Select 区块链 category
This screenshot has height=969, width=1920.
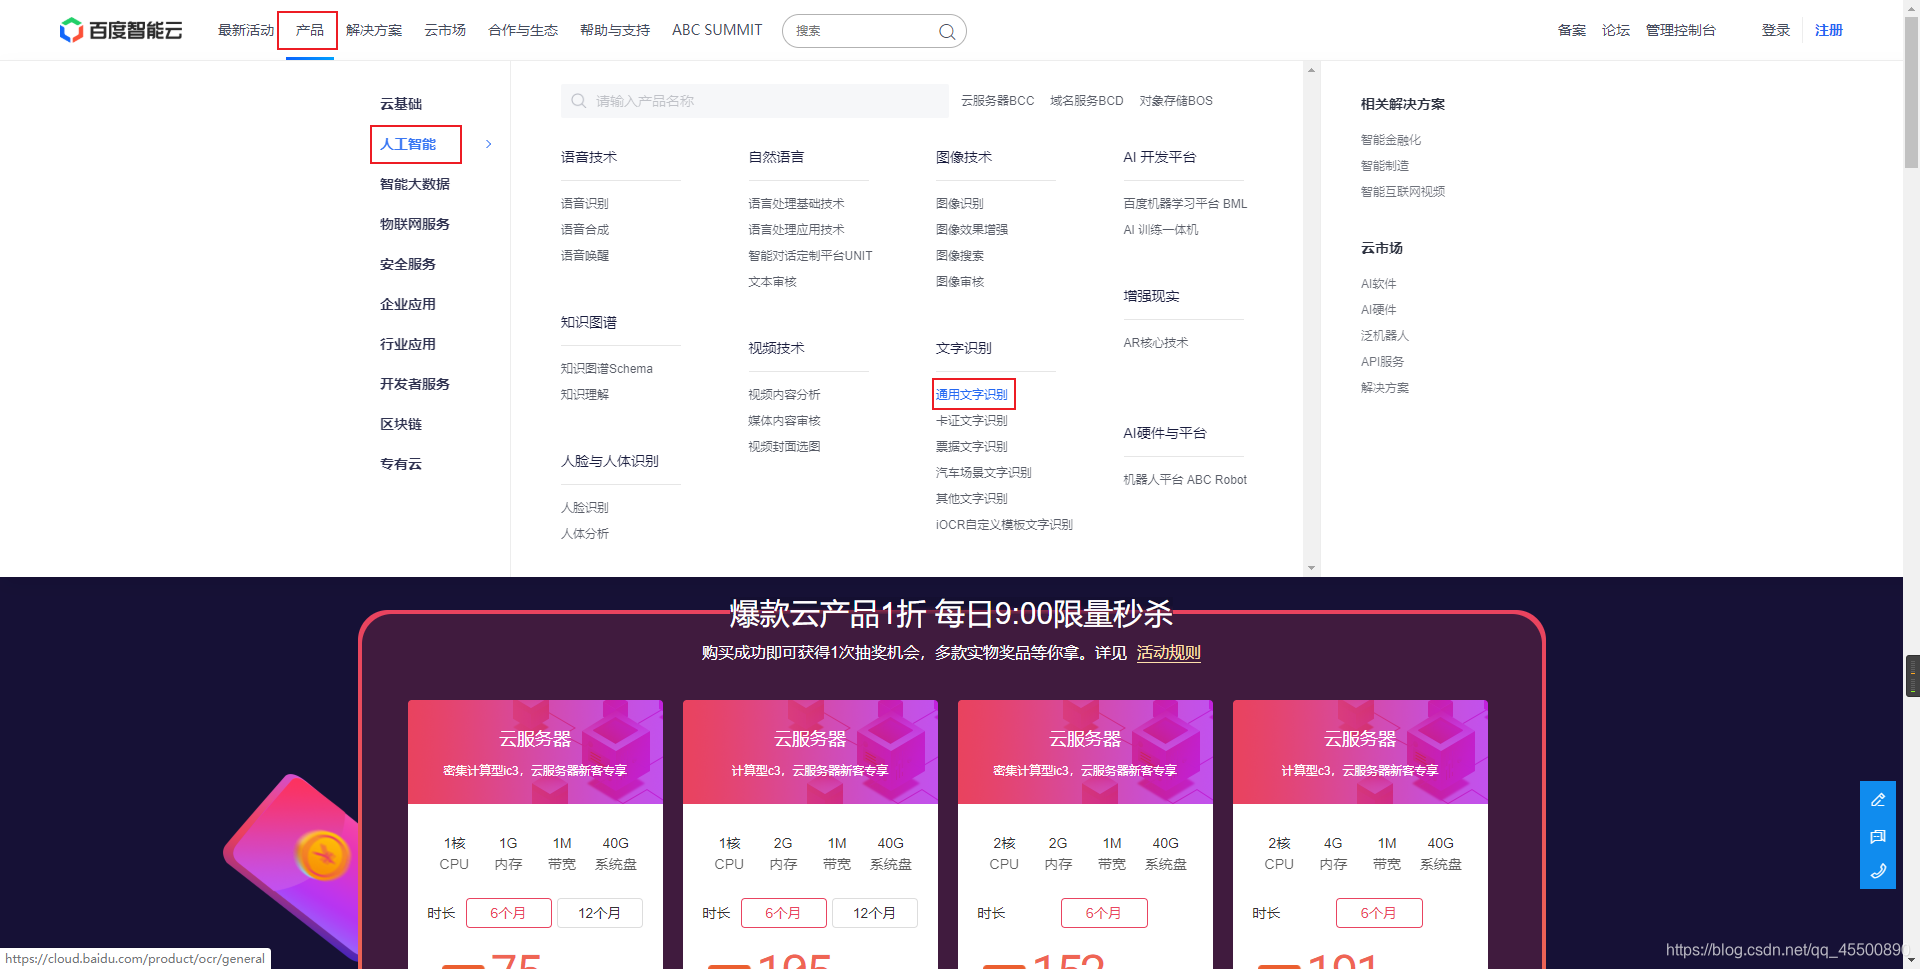pyautogui.click(x=401, y=424)
